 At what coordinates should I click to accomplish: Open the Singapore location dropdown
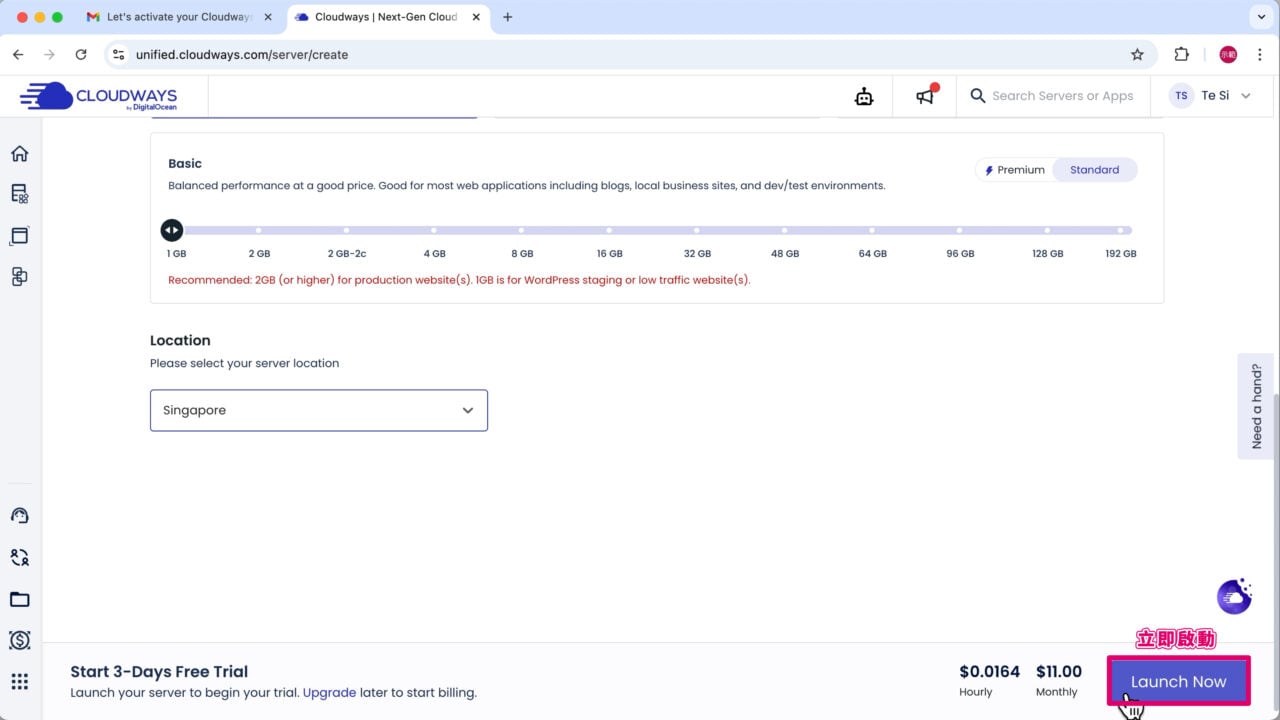tap(318, 410)
